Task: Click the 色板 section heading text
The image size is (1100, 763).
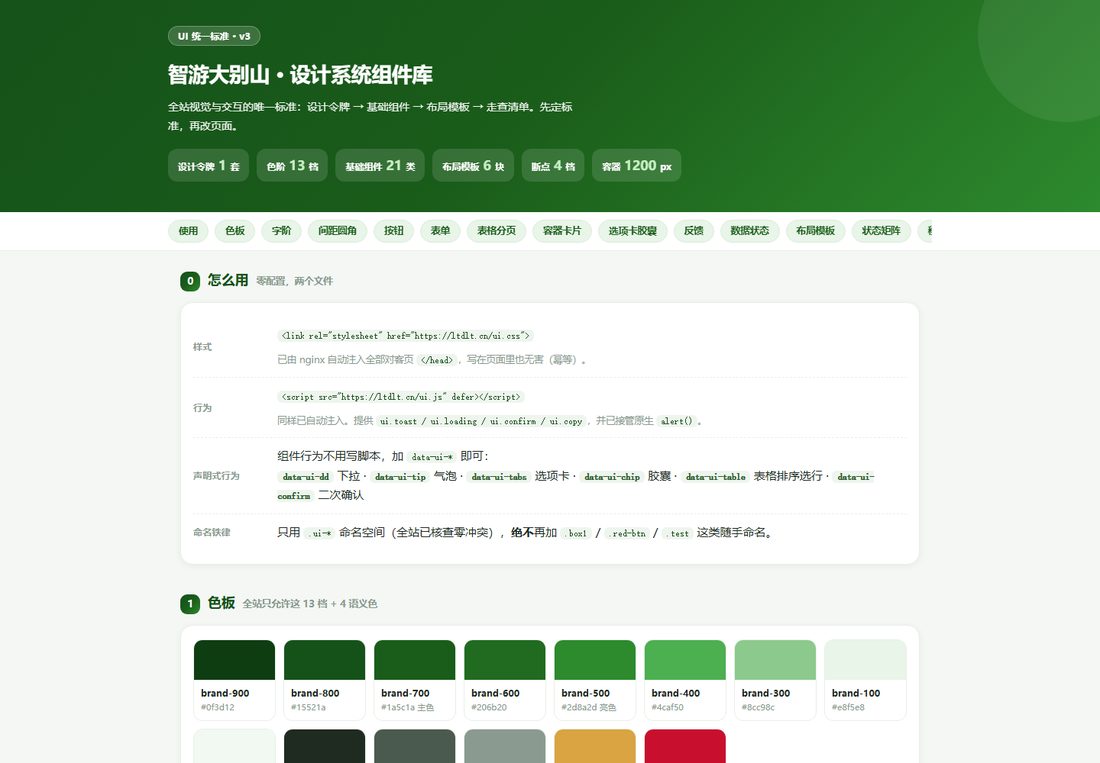Action: [221, 603]
